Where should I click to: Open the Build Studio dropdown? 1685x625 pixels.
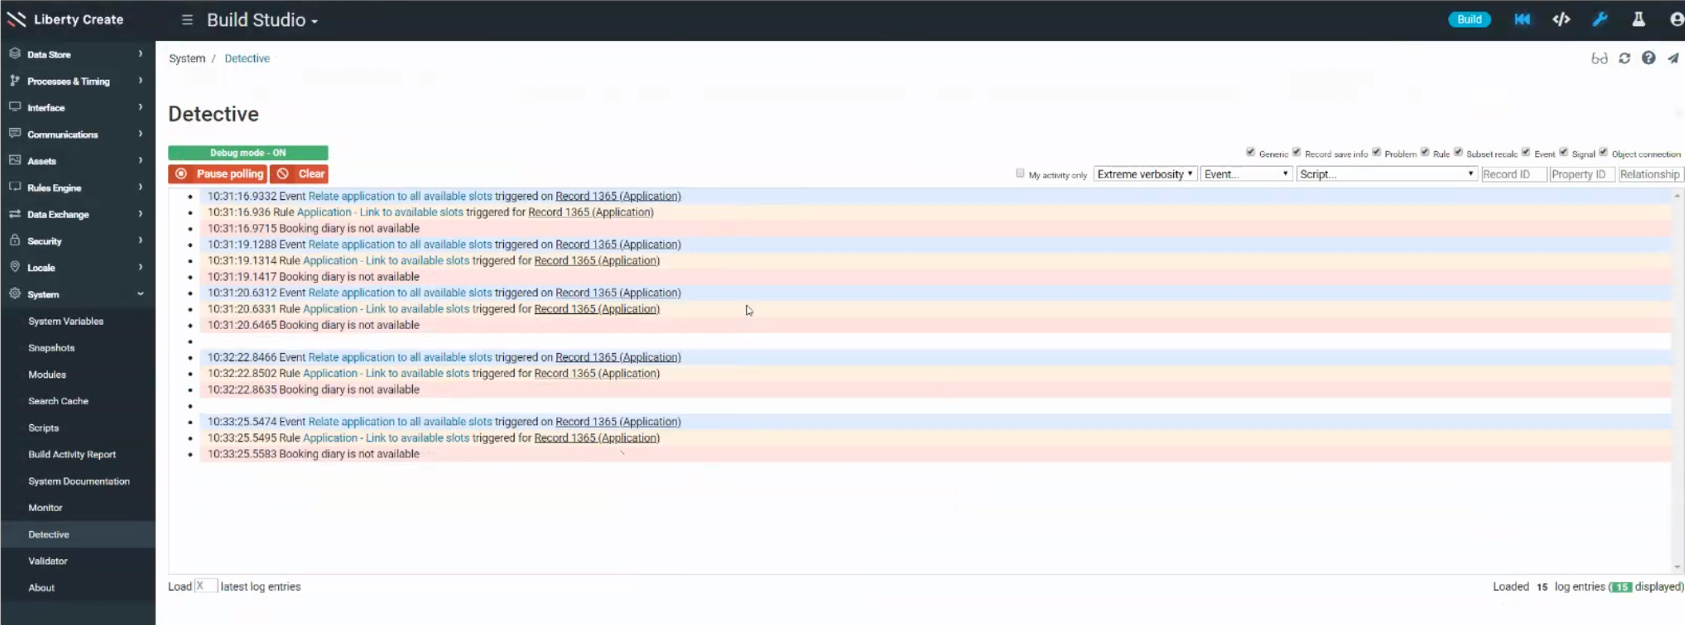click(262, 20)
